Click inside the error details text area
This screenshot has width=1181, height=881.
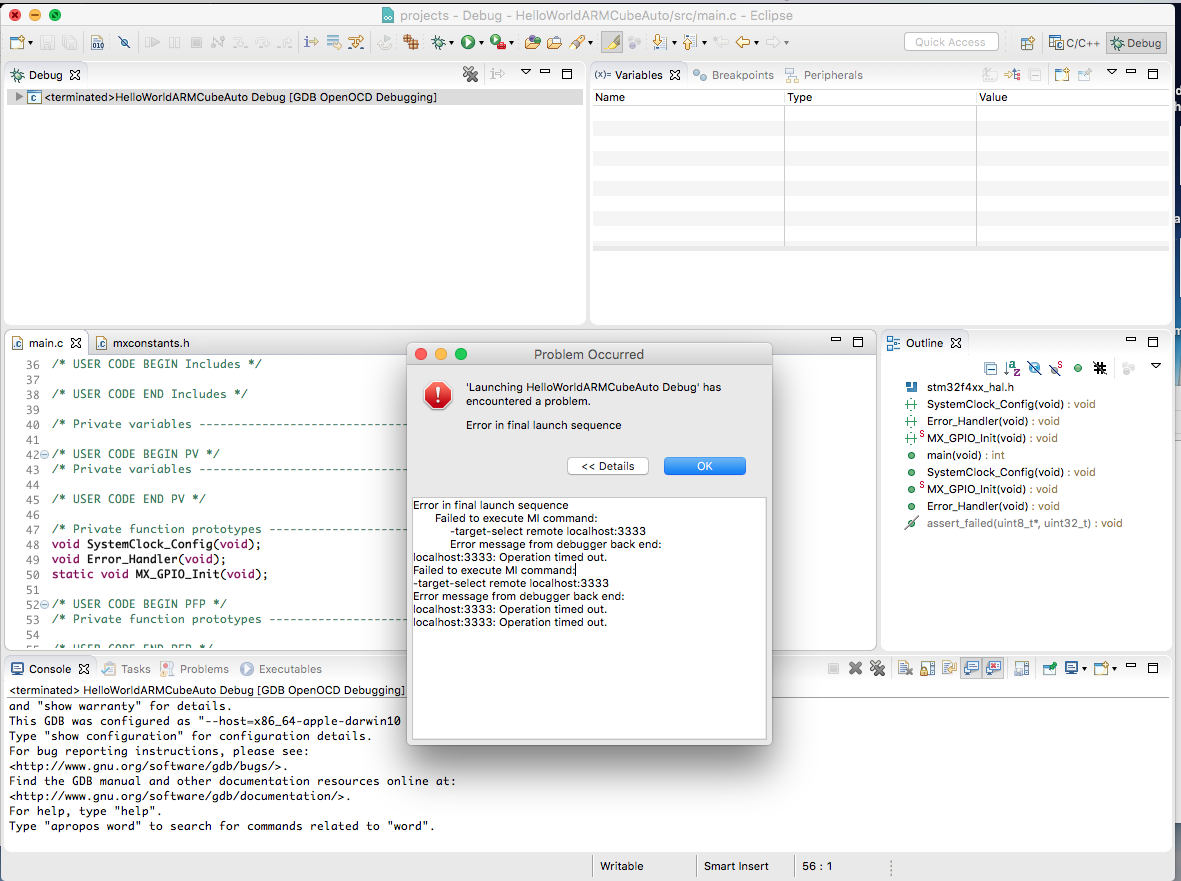(x=589, y=617)
